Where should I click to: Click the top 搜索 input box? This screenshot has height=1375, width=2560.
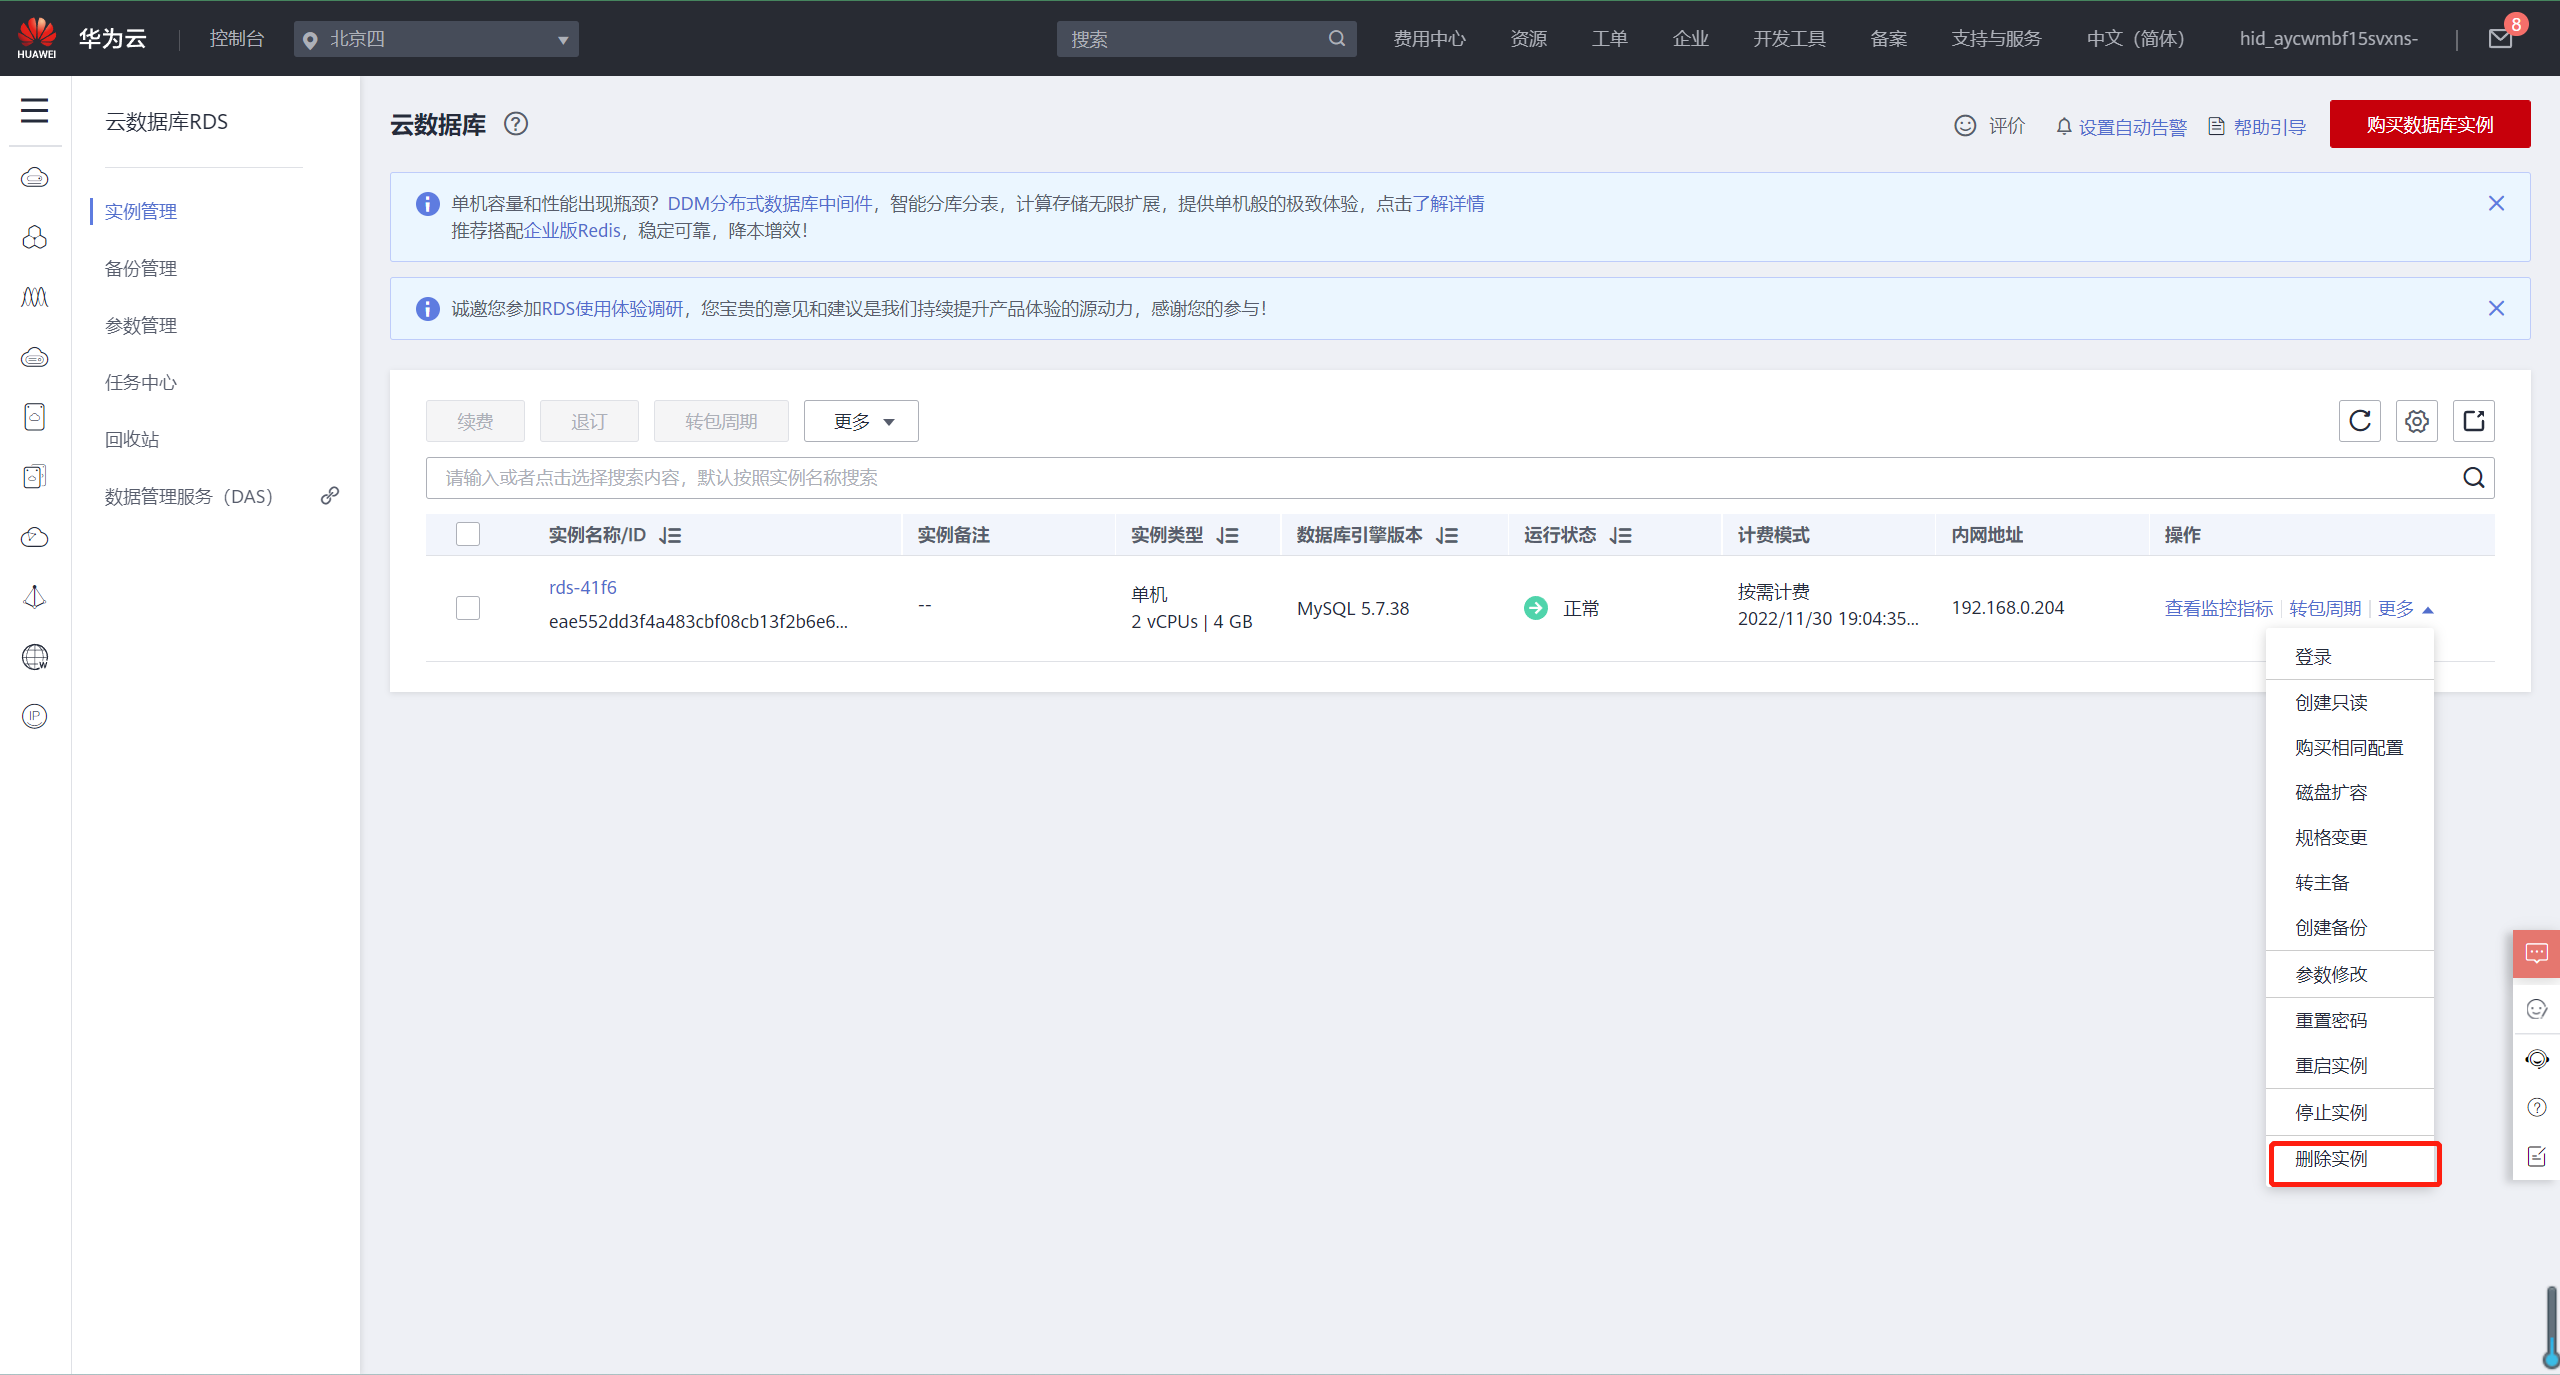pyautogui.click(x=1206, y=39)
